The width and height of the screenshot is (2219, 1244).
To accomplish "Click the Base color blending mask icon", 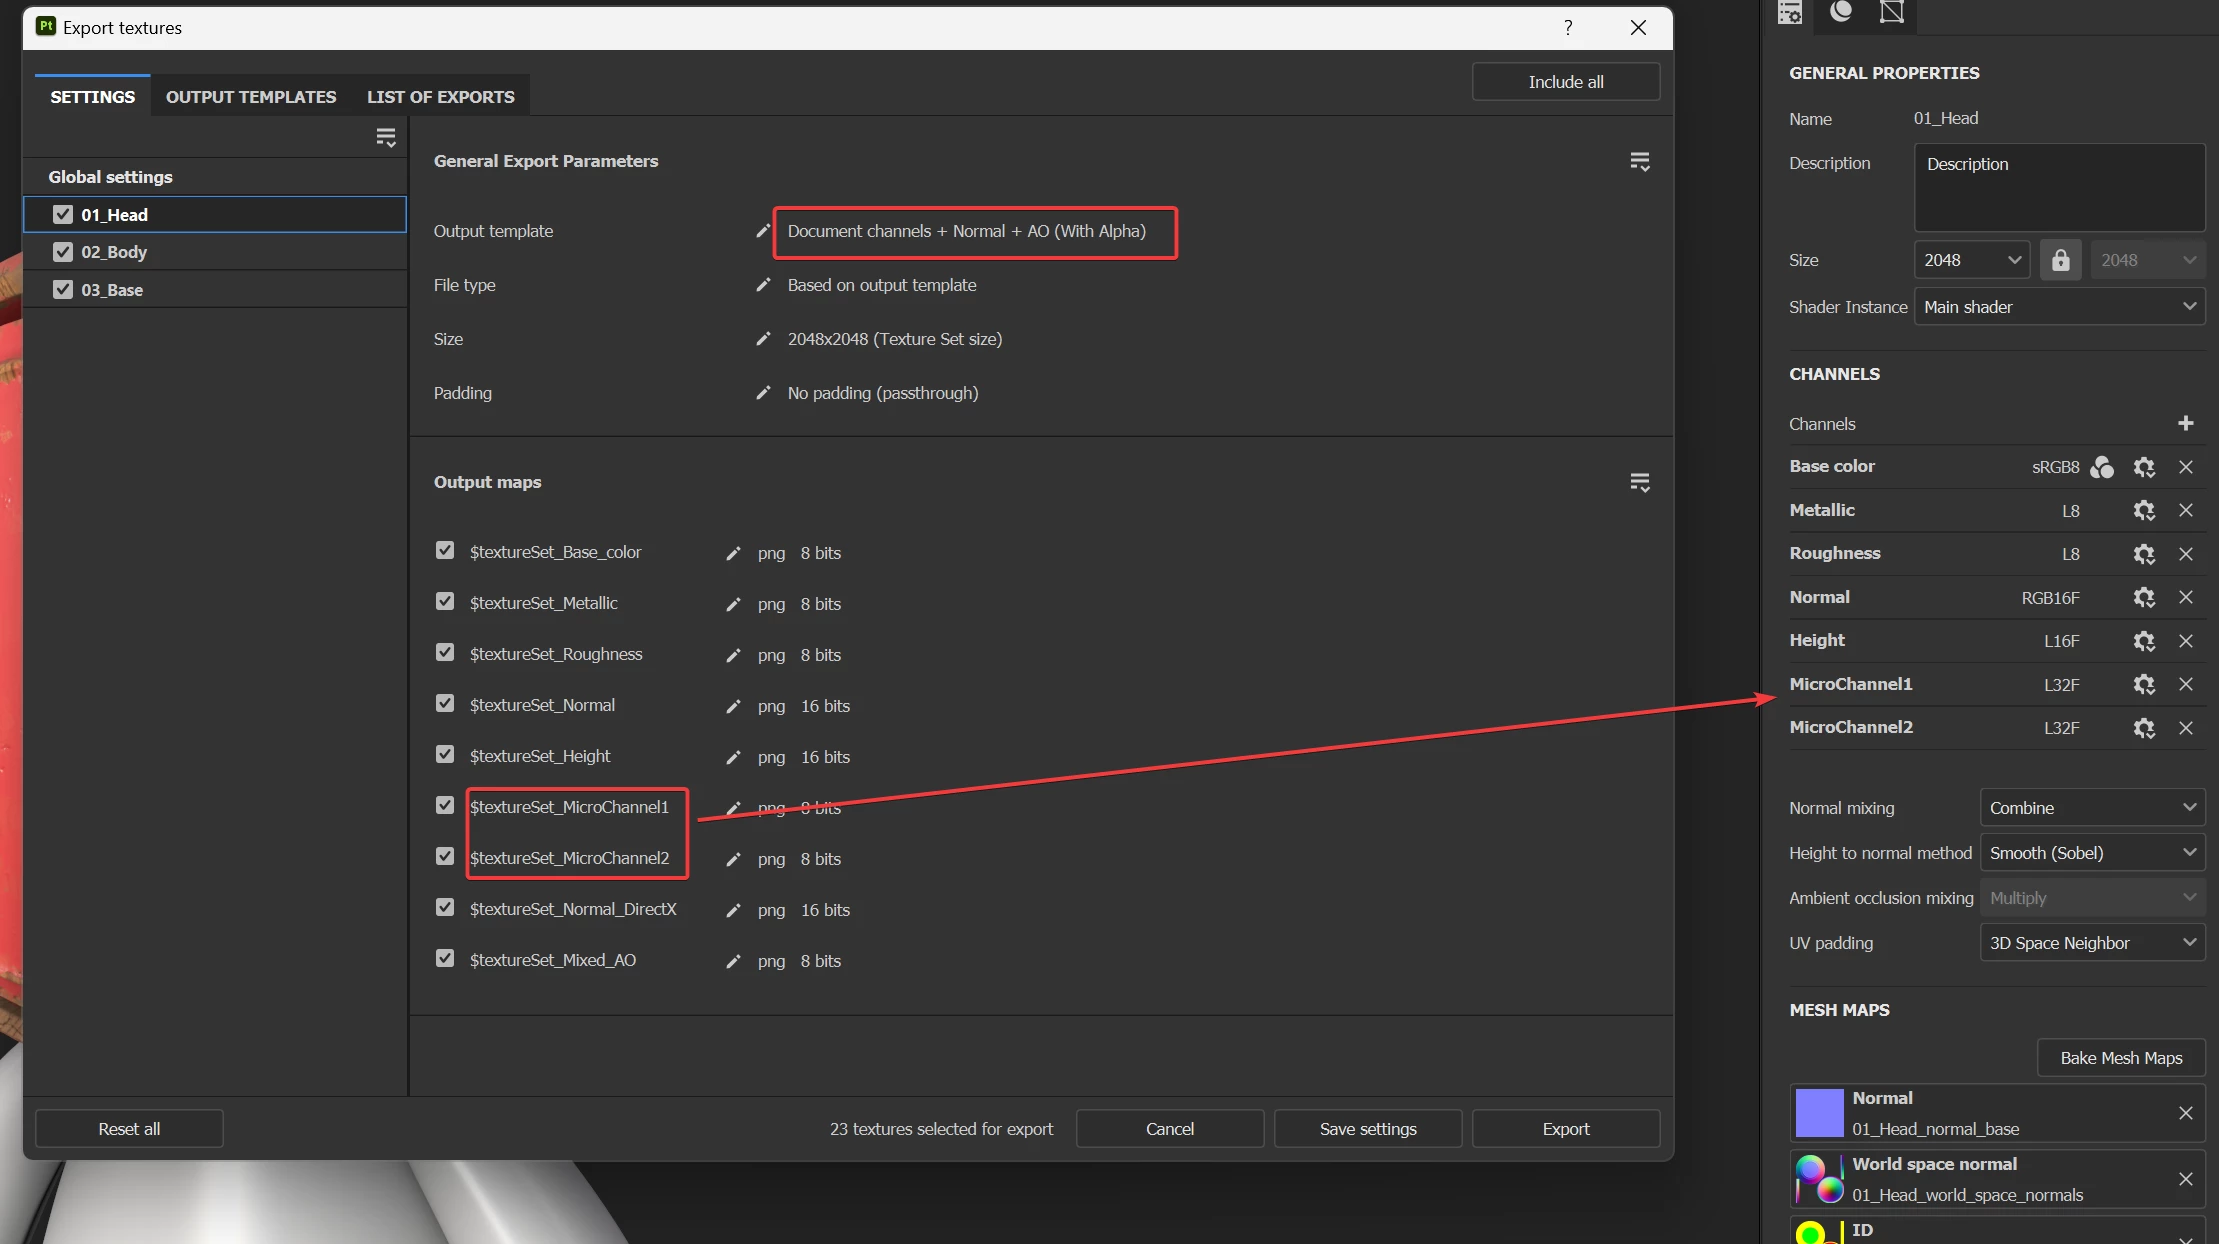I will (x=2102, y=467).
